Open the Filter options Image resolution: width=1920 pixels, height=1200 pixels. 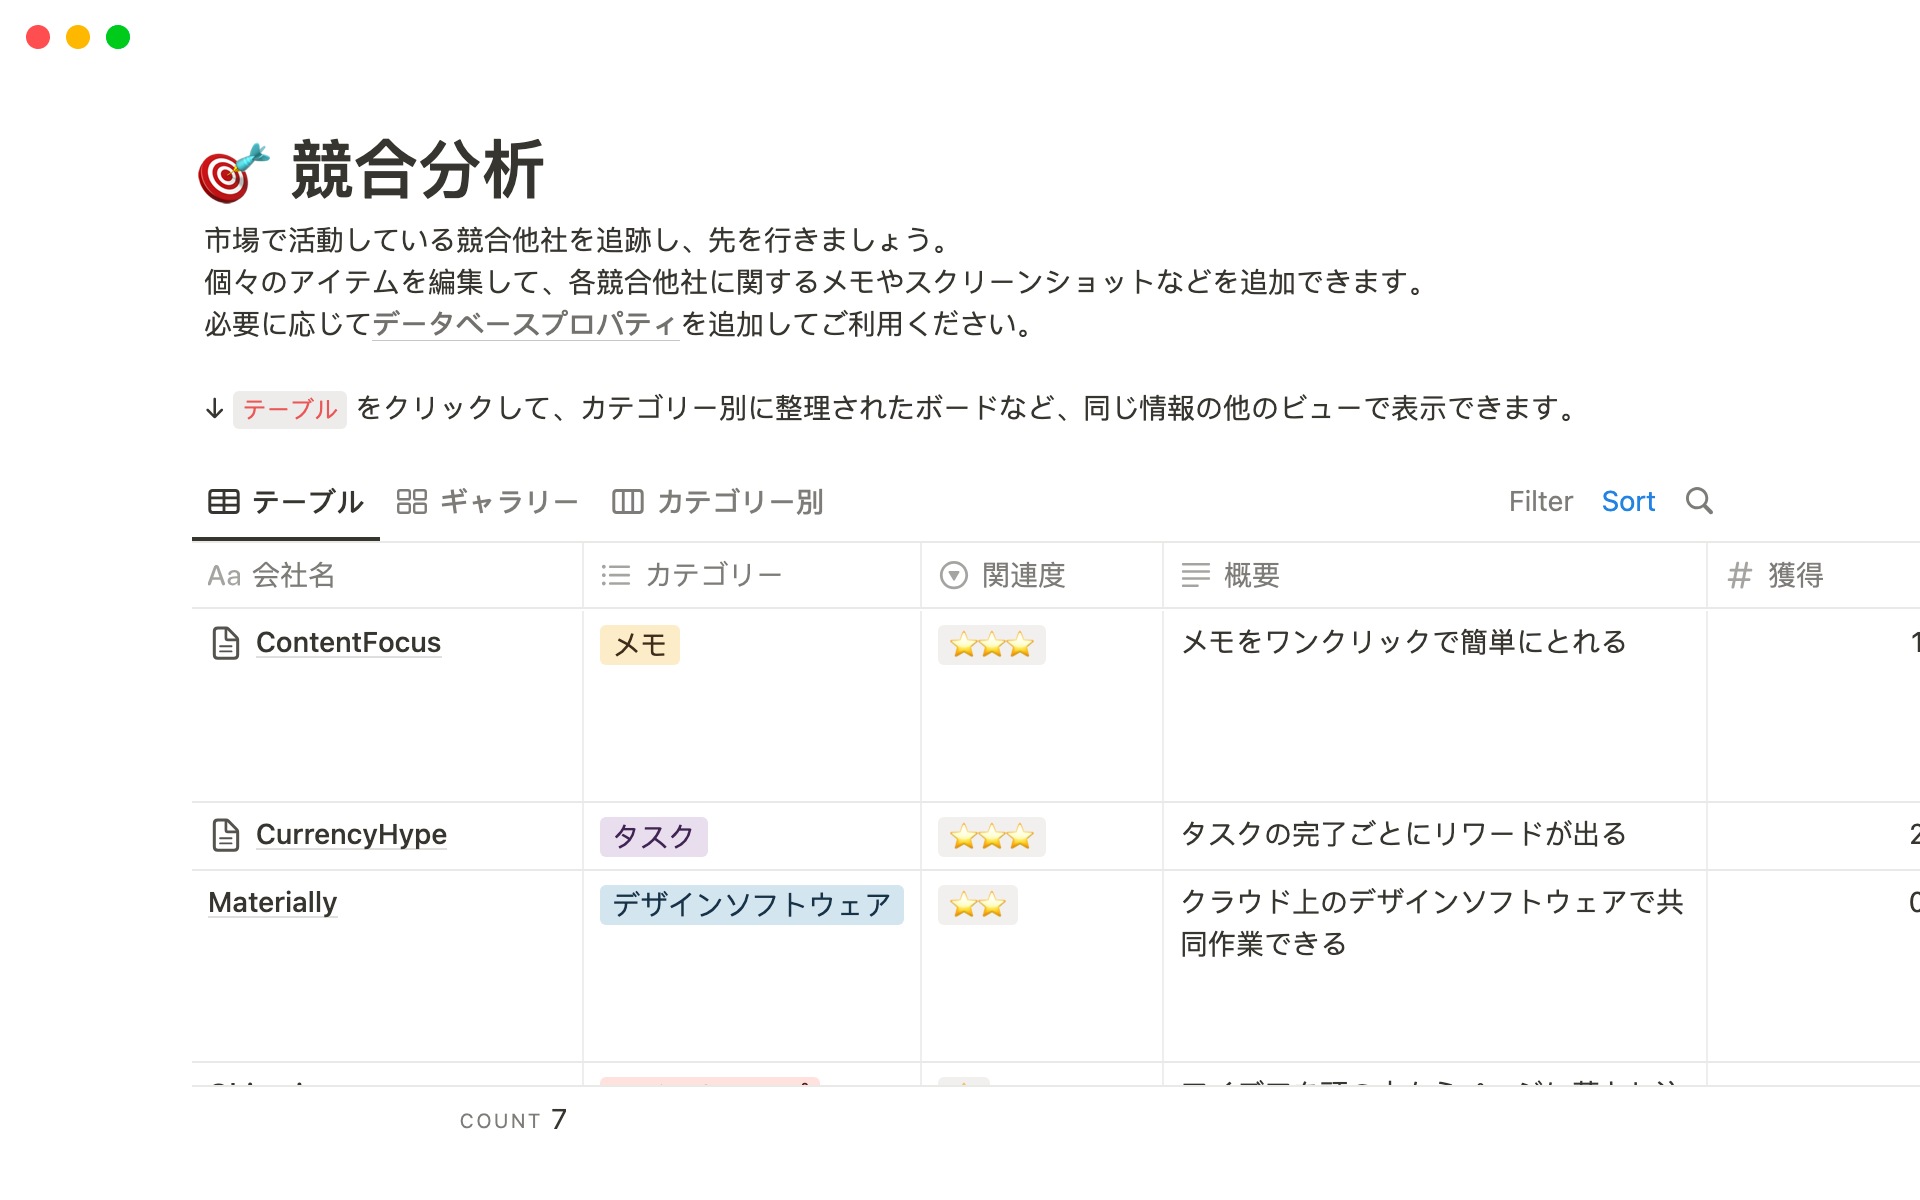coord(1540,501)
